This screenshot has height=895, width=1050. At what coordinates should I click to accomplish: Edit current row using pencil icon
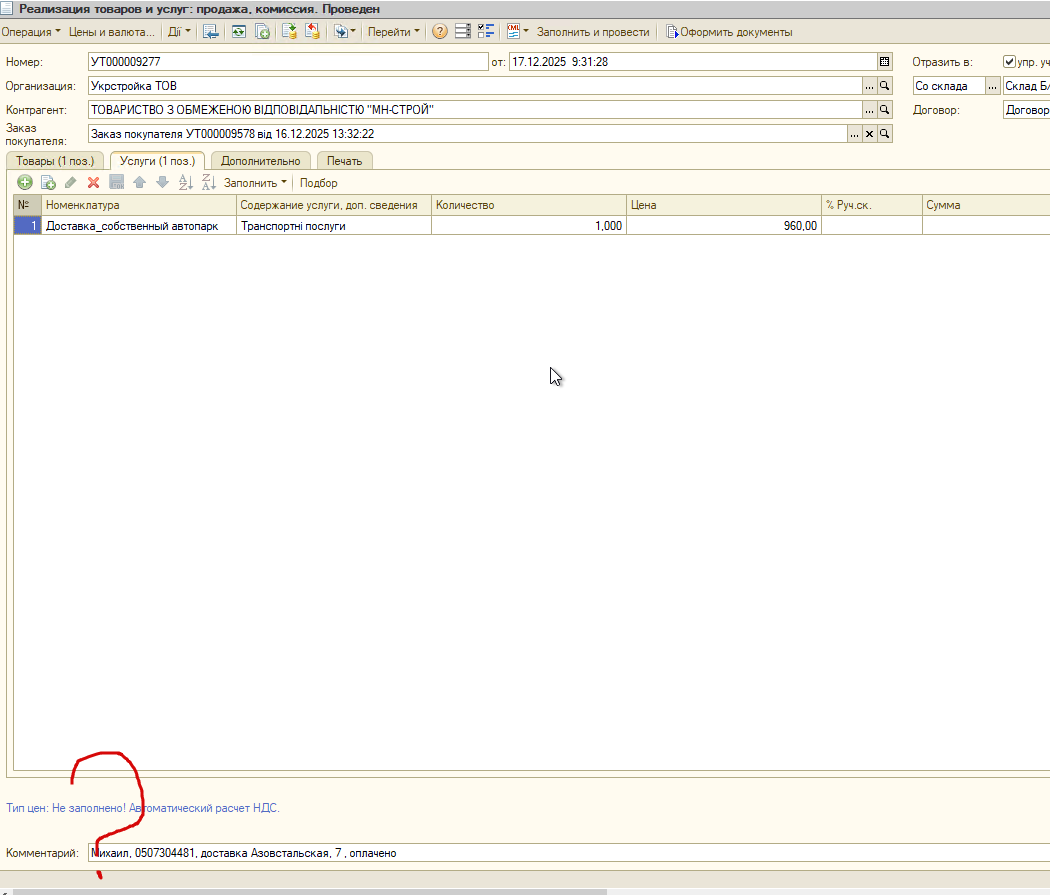click(x=70, y=182)
